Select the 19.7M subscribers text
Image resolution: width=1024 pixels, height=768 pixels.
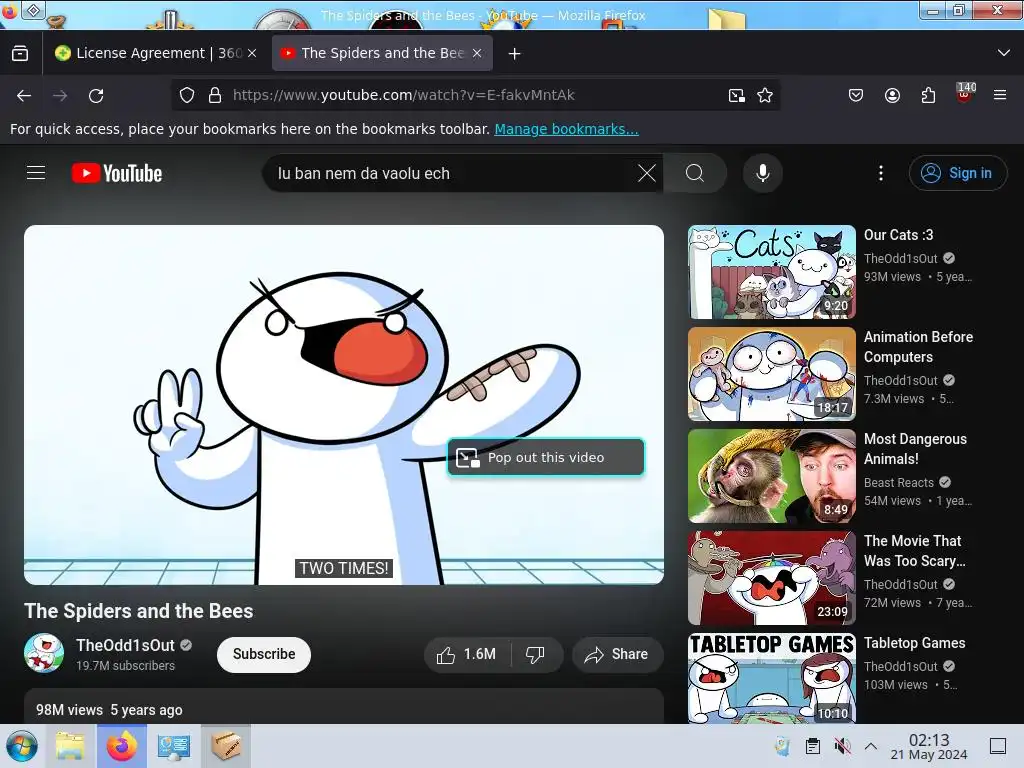[x=125, y=665]
